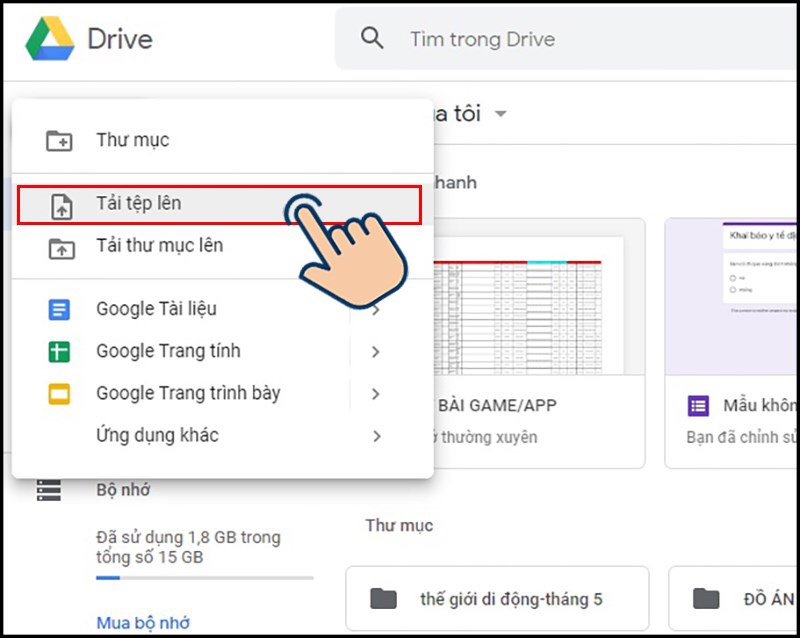Click folder icon of 'thế giới di động-tháng 5'
The image size is (800, 638).
click(383, 599)
